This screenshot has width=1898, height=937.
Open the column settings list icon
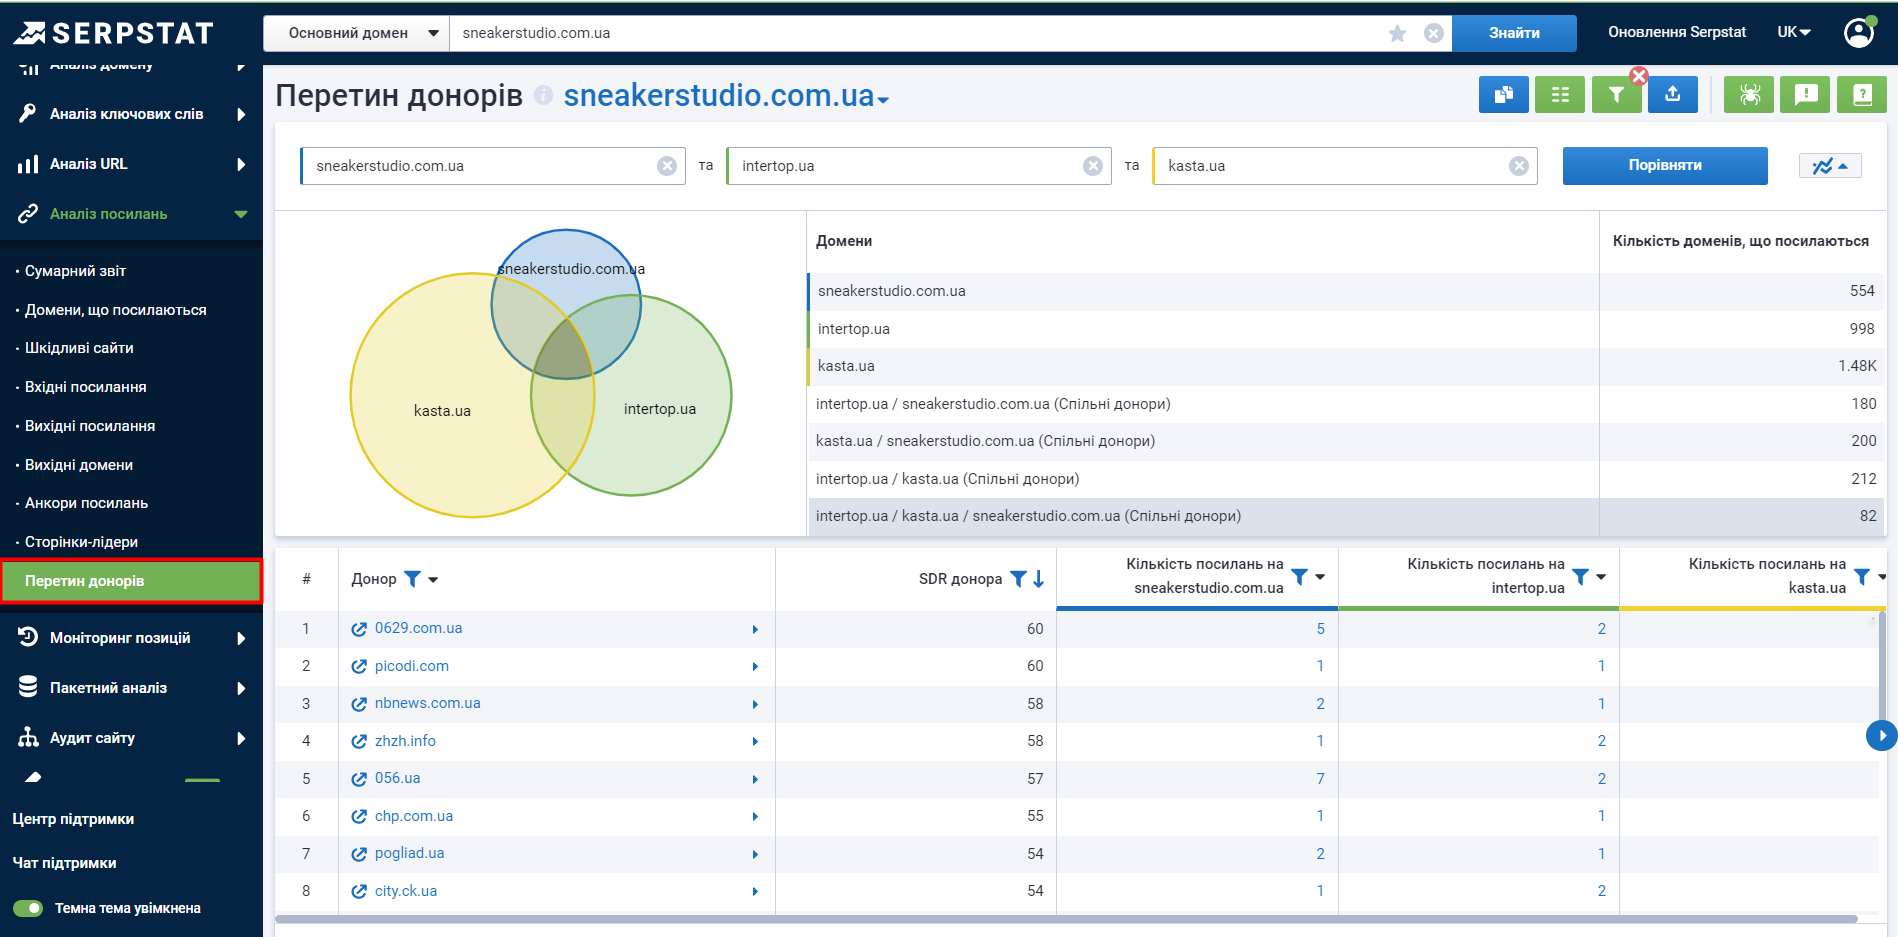pos(1559,95)
